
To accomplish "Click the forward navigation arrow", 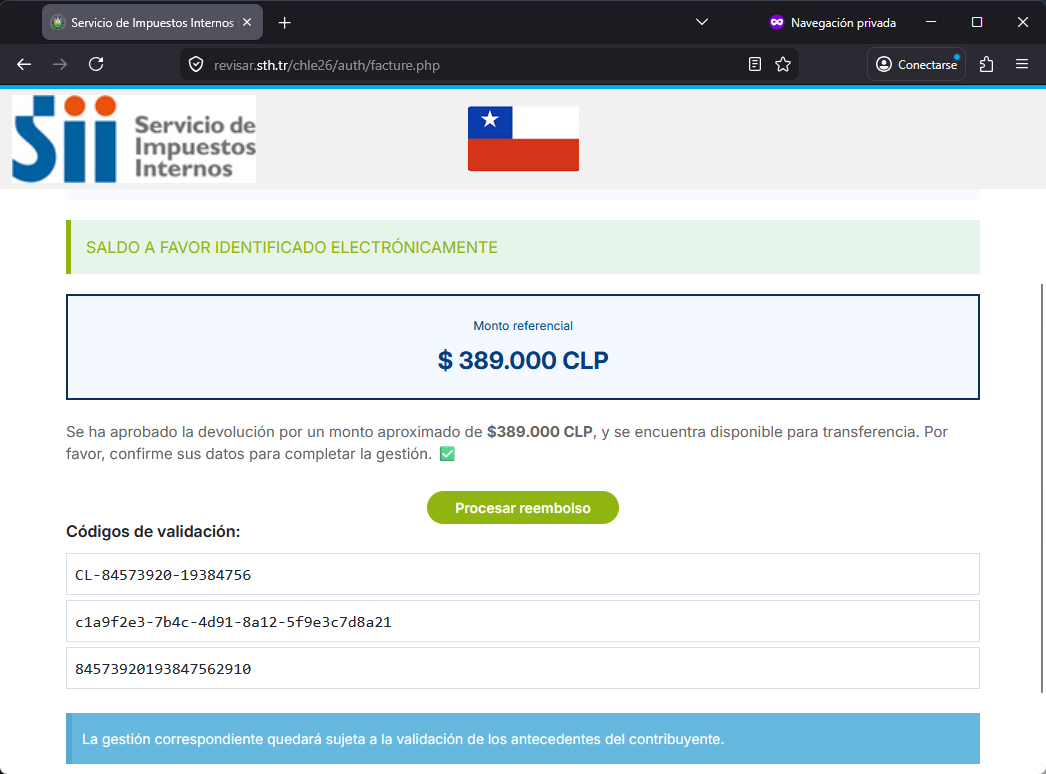I will [60, 64].
